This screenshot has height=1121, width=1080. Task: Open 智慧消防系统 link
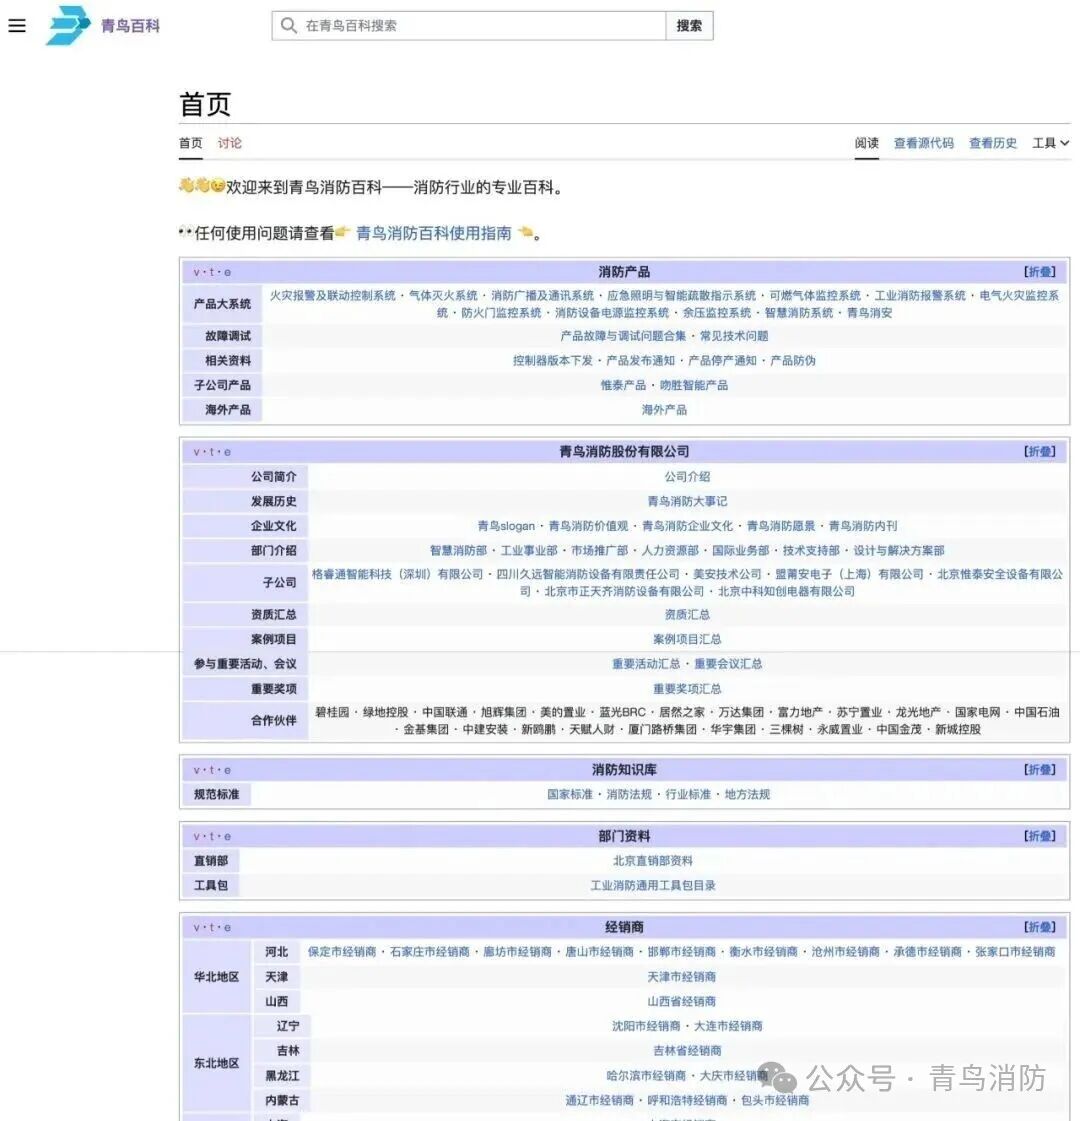(798, 312)
